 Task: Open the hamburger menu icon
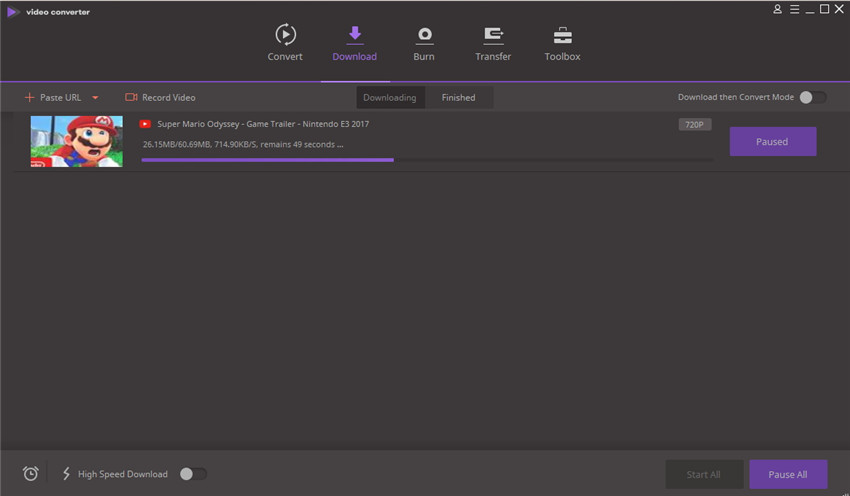point(794,9)
